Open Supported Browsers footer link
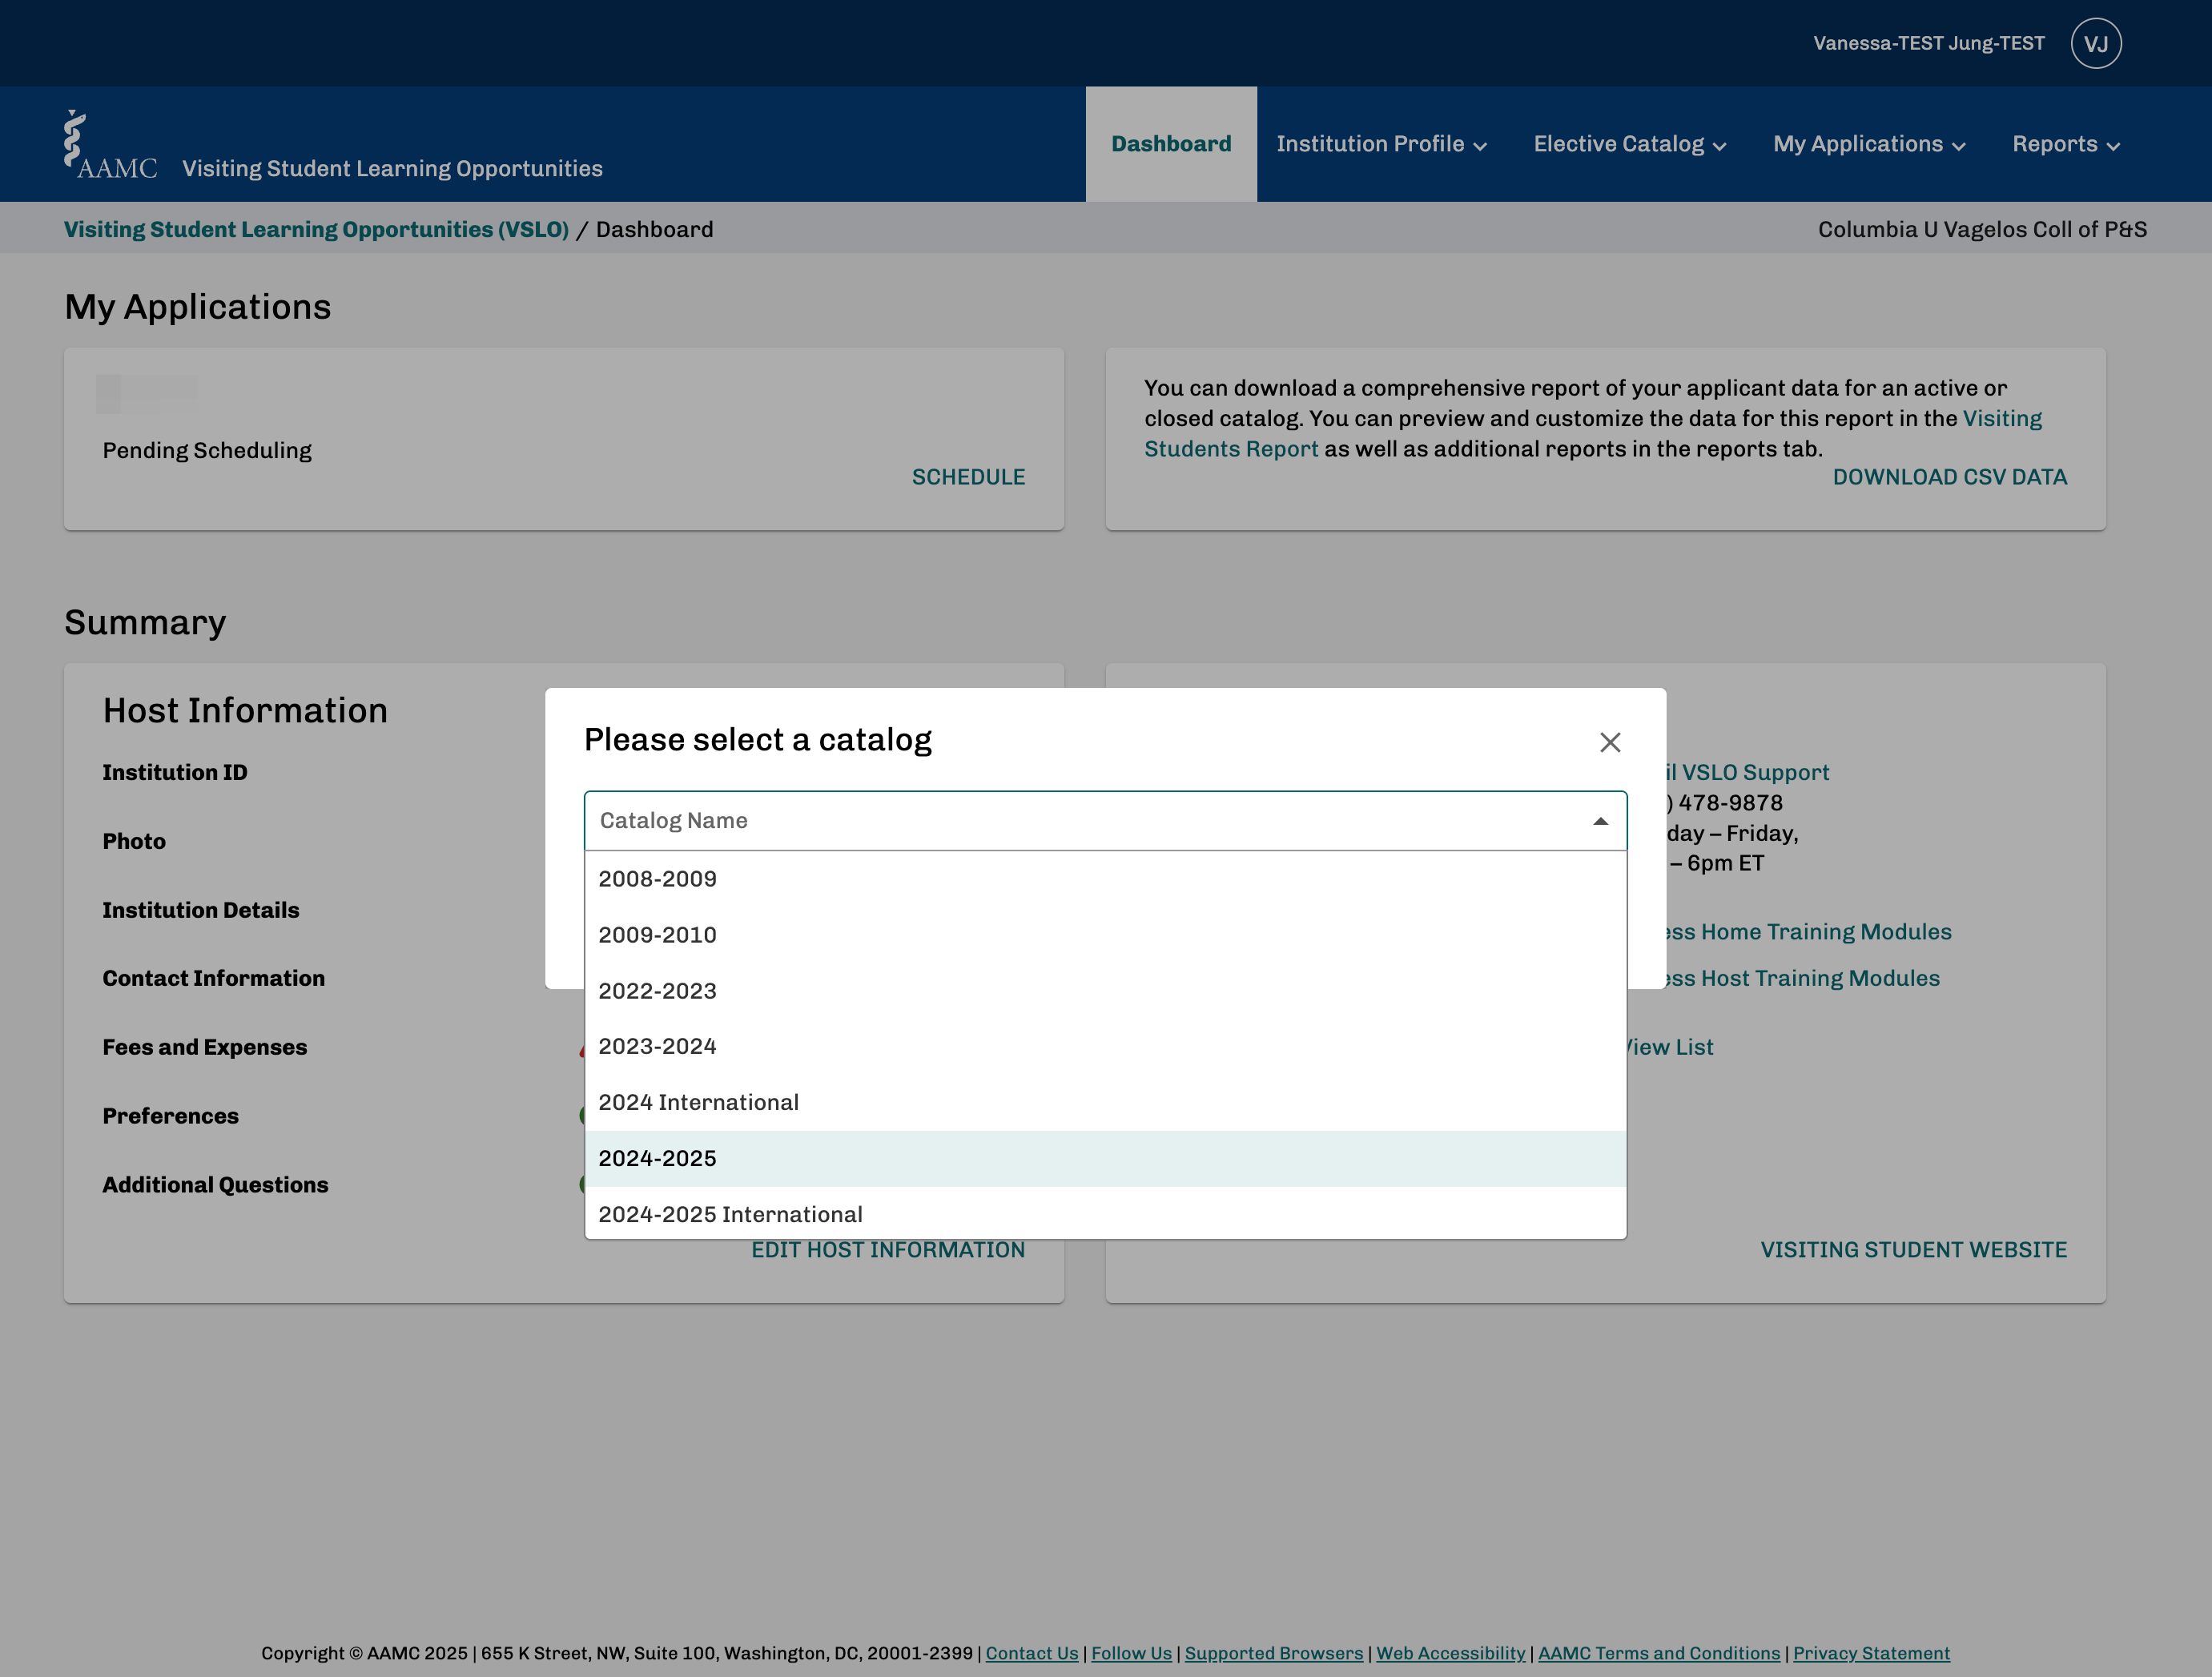This screenshot has height=1677, width=2212. [1273, 1653]
